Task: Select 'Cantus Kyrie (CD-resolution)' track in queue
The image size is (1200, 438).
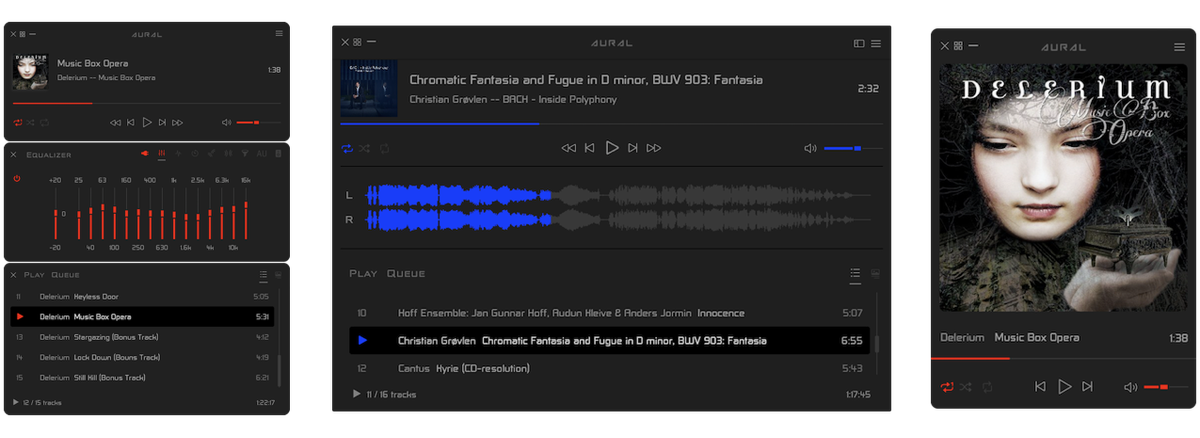Action: point(609,368)
